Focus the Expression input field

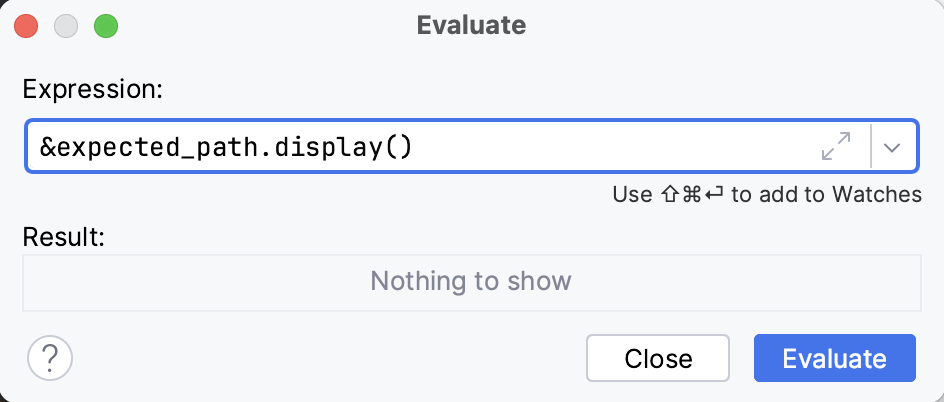pyautogui.click(x=600, y=147)
